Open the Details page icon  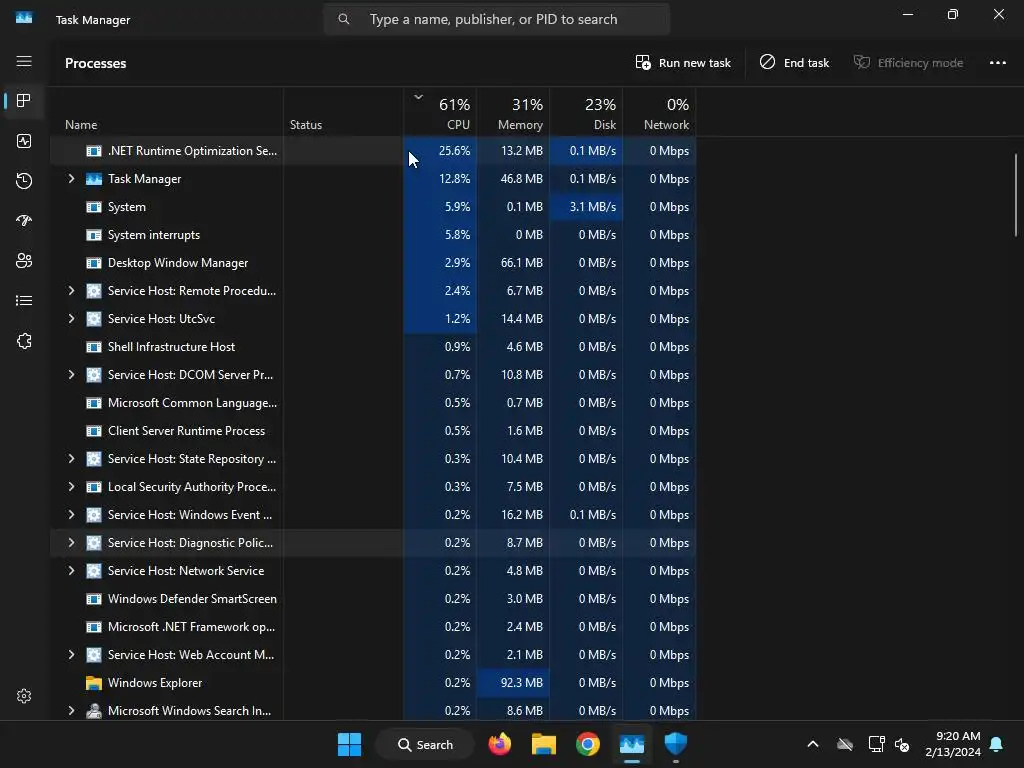tap(24, 301)
